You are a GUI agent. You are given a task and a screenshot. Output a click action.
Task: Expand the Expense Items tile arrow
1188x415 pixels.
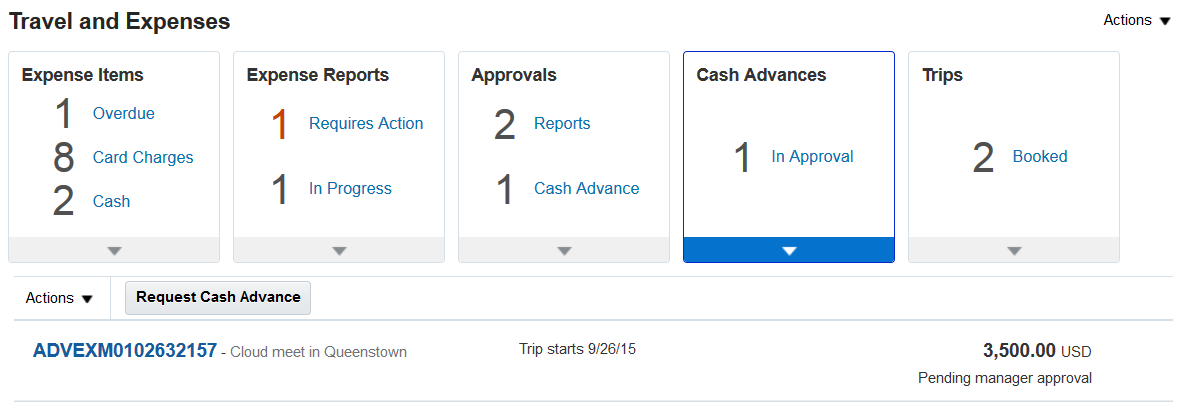click(x=114, y=250)
